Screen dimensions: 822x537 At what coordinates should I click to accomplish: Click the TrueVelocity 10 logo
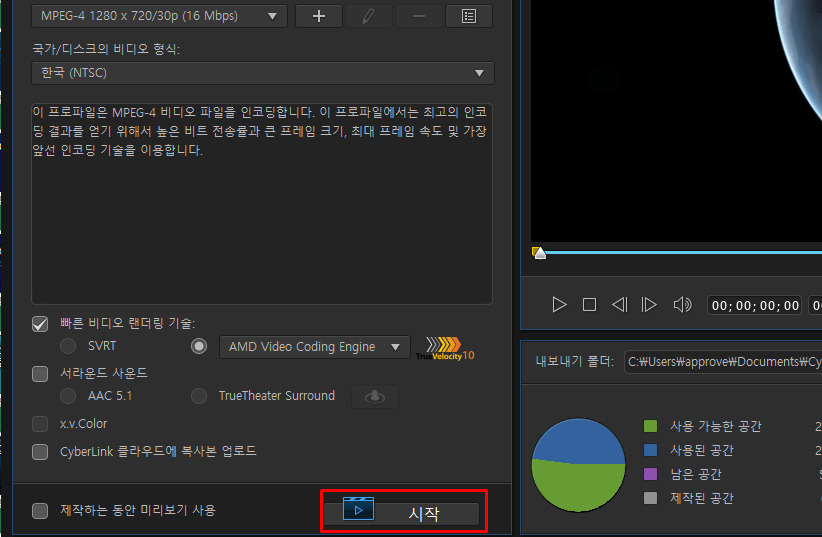pos(445,349)
